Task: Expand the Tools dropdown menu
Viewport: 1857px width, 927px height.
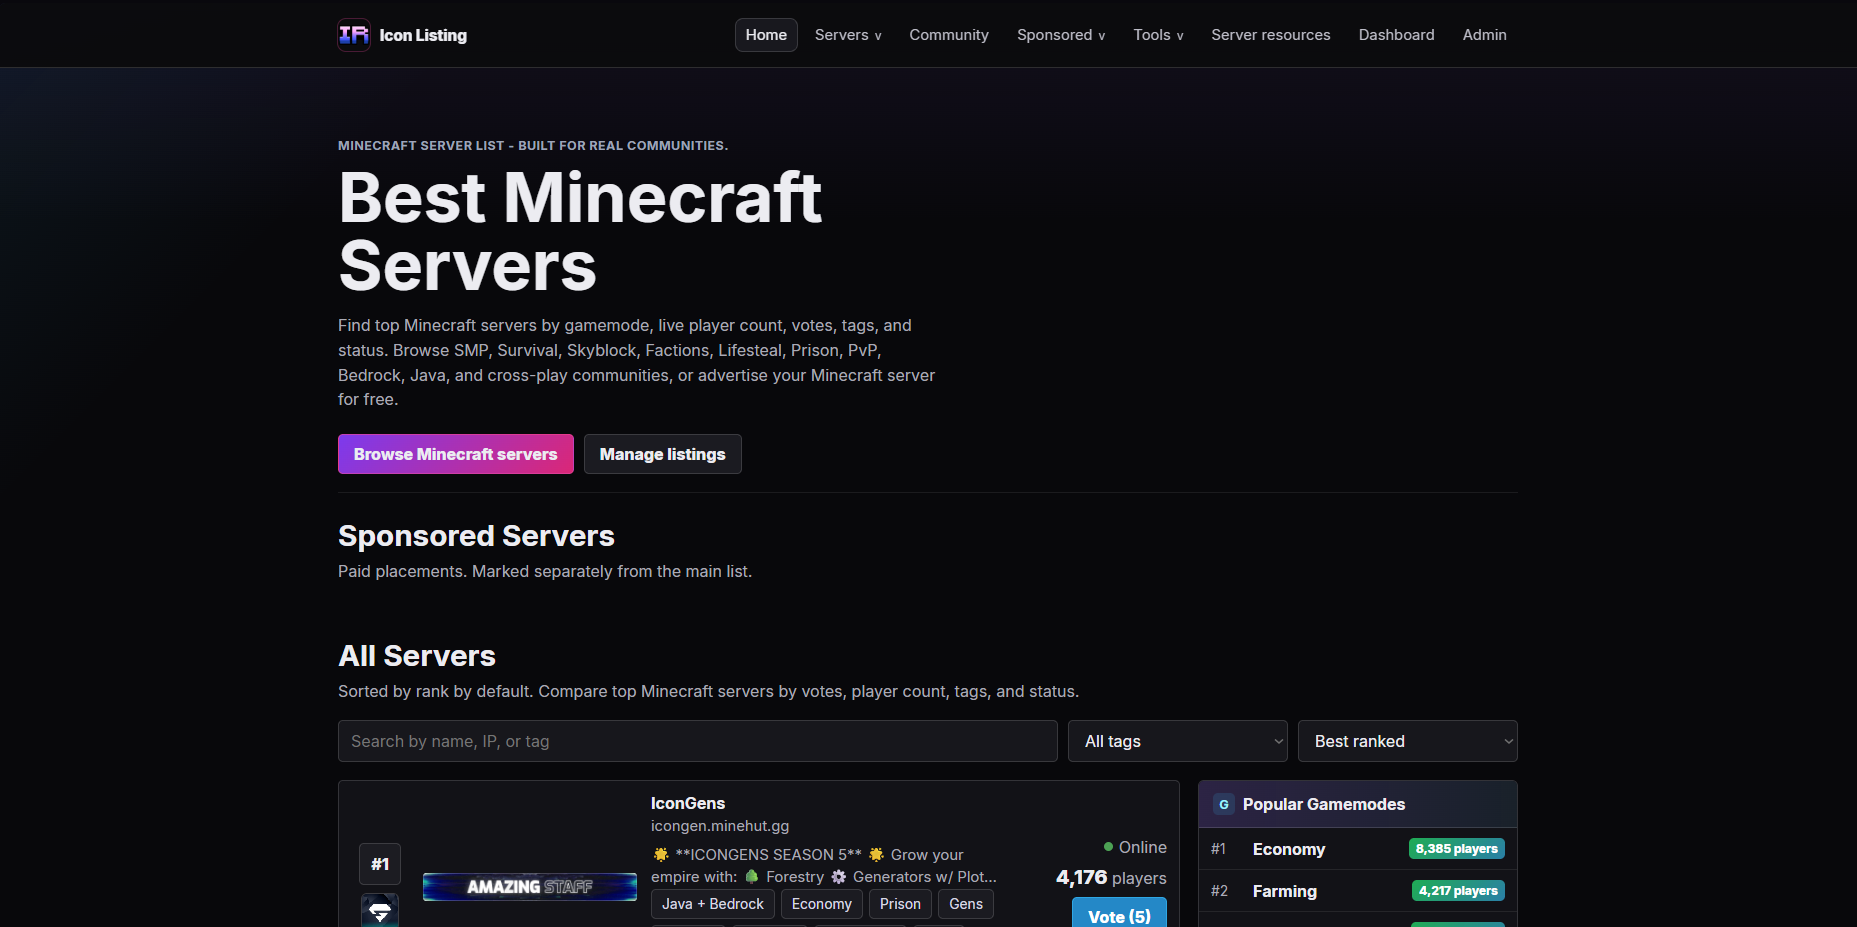Action: [x=1158, y=35]
